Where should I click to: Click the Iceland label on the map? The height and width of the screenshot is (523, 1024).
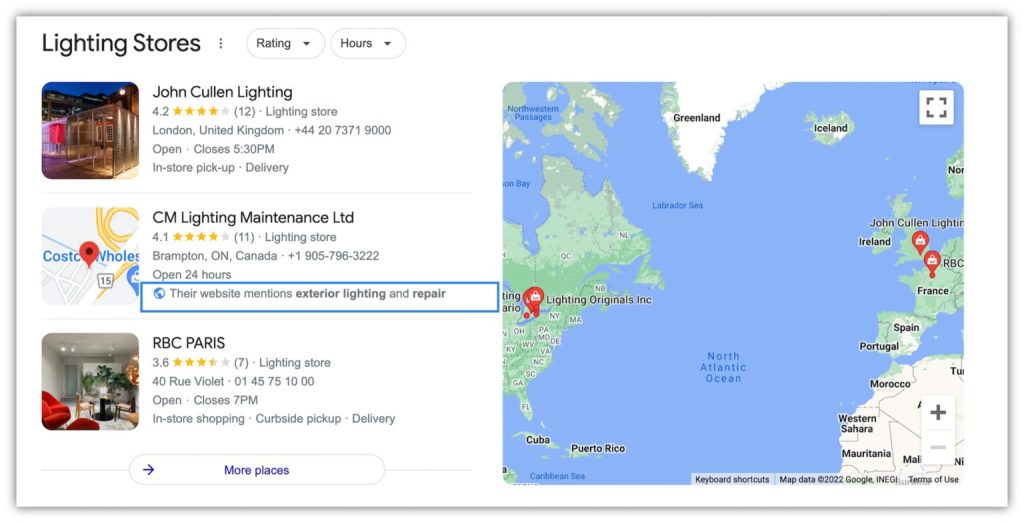click(x=830, y=128)
